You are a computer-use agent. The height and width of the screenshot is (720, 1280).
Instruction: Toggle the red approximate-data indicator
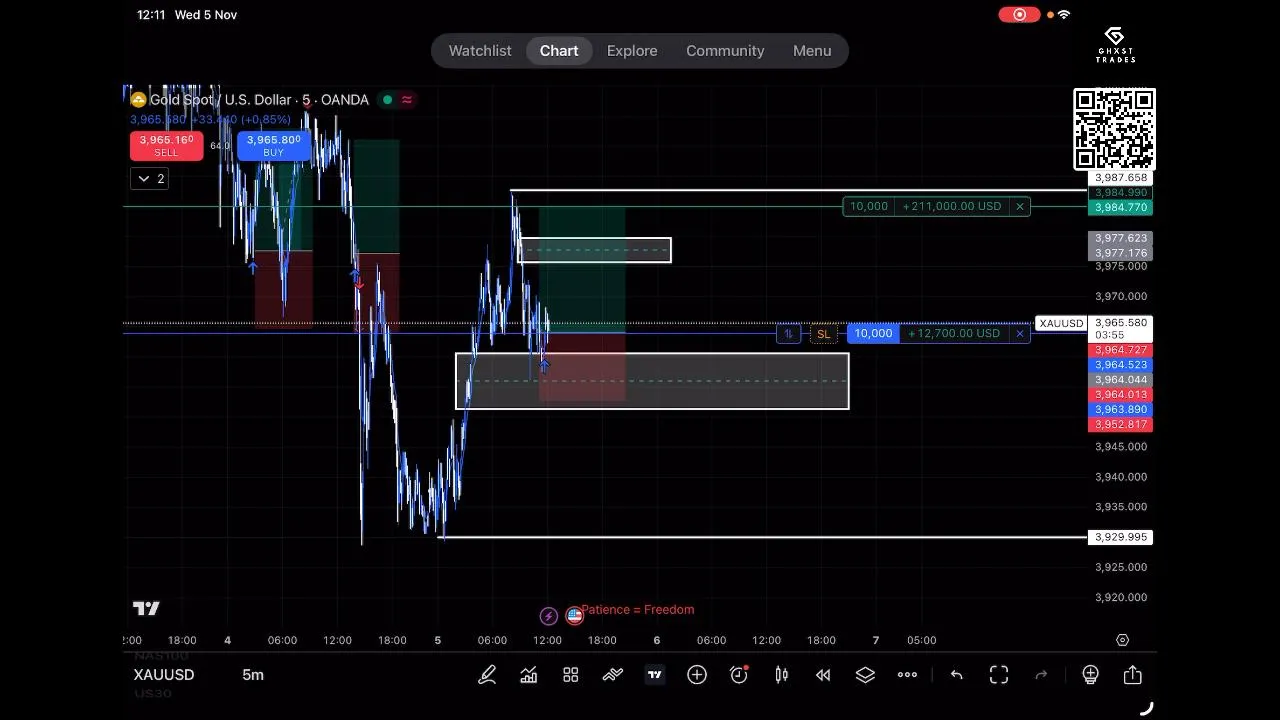point(407,100)
